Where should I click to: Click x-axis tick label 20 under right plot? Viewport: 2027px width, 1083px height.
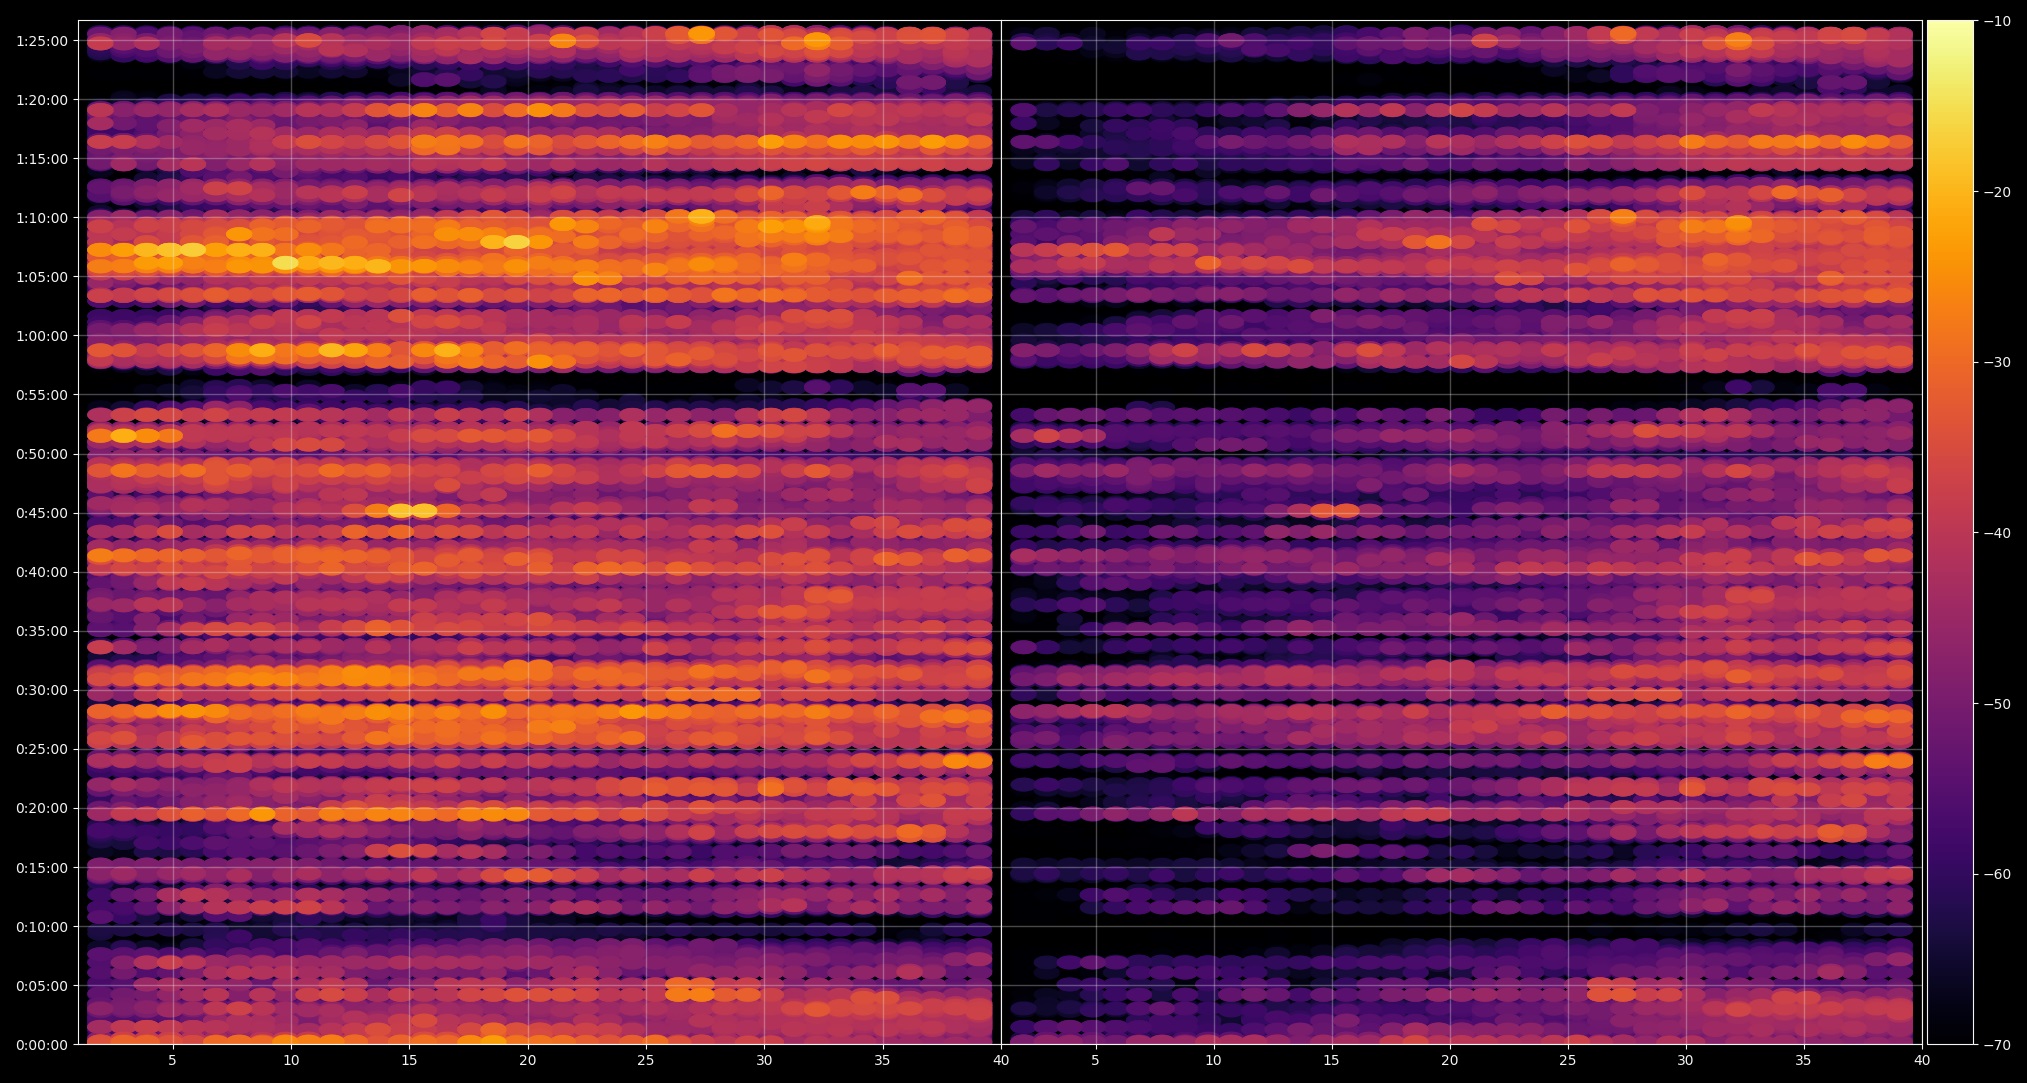pos(1449,1060)
